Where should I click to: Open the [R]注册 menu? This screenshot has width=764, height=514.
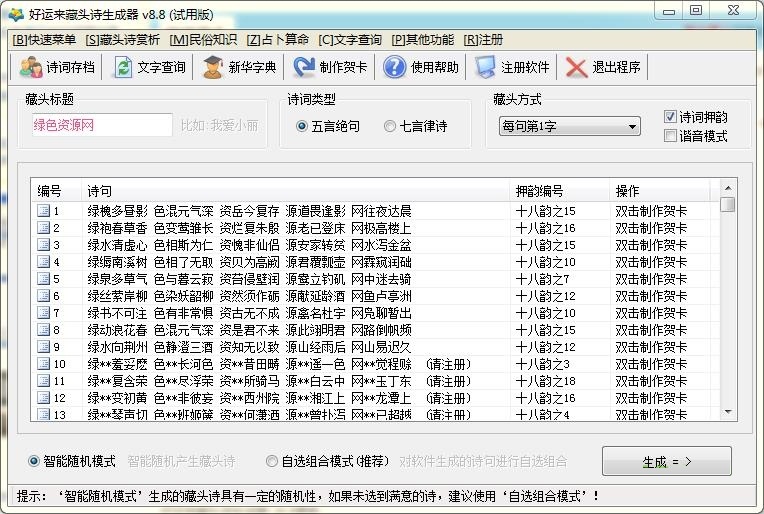coord(483,40)
